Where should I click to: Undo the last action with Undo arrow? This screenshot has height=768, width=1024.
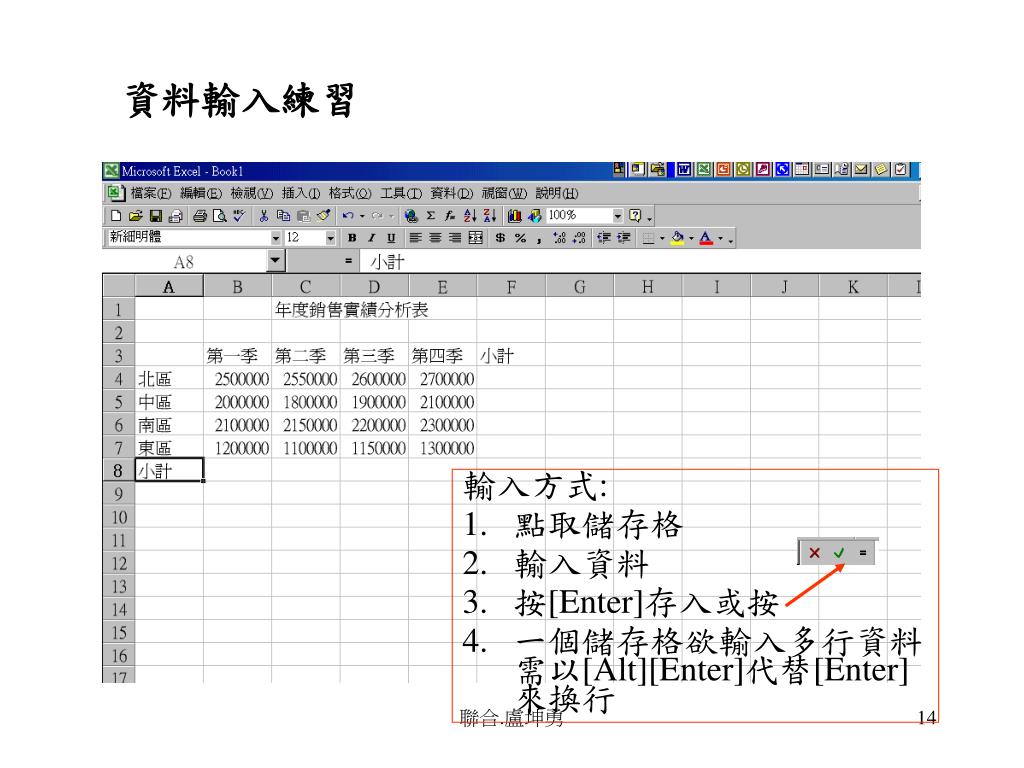click(348, 216)
